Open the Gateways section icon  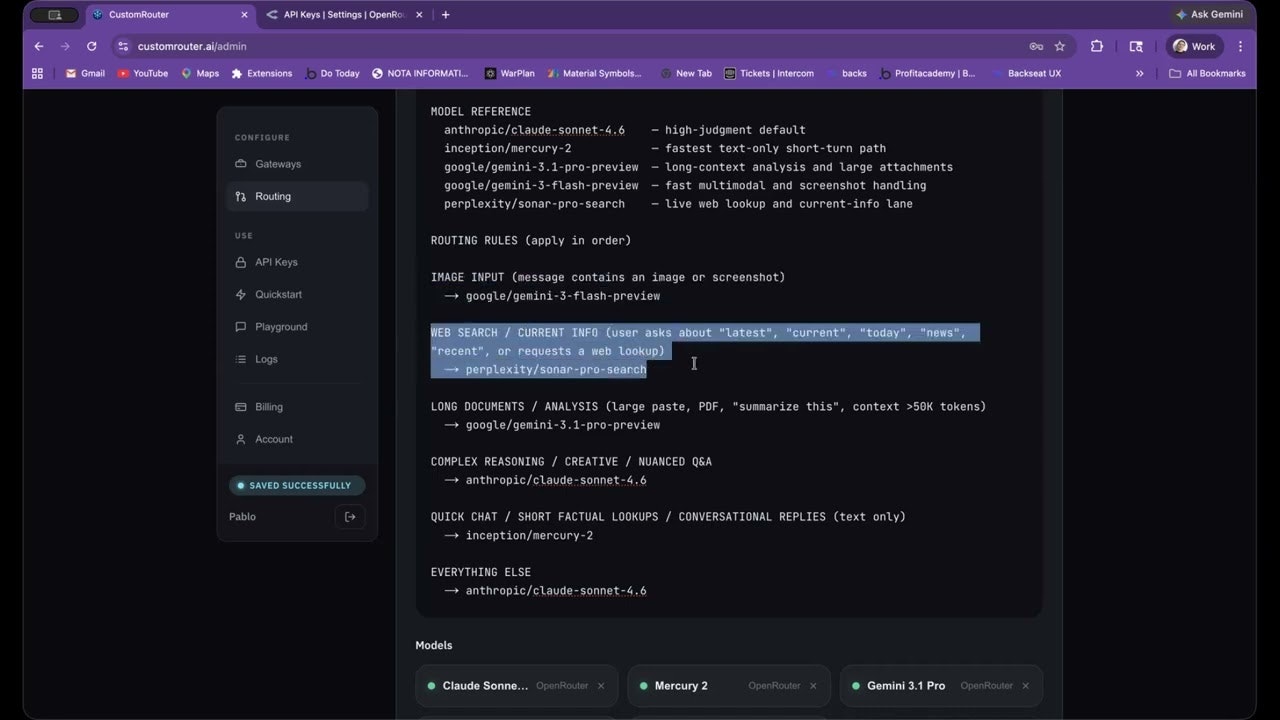[x=240, y=164]
